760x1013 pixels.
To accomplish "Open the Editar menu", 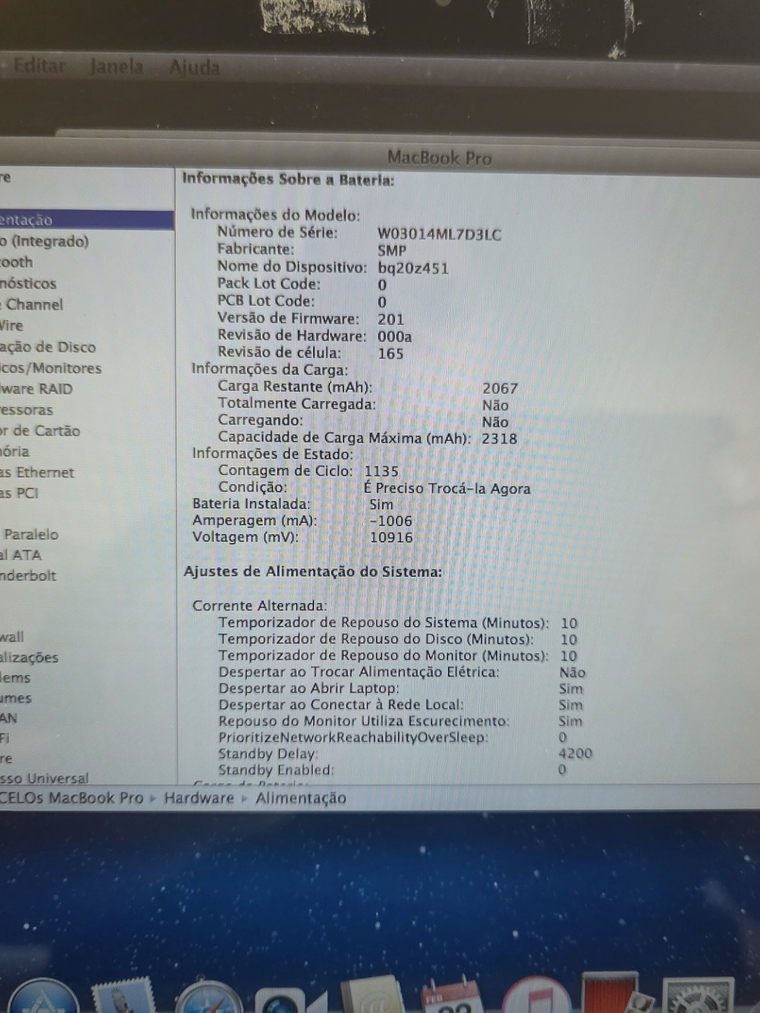I will [x=39, y=65].
